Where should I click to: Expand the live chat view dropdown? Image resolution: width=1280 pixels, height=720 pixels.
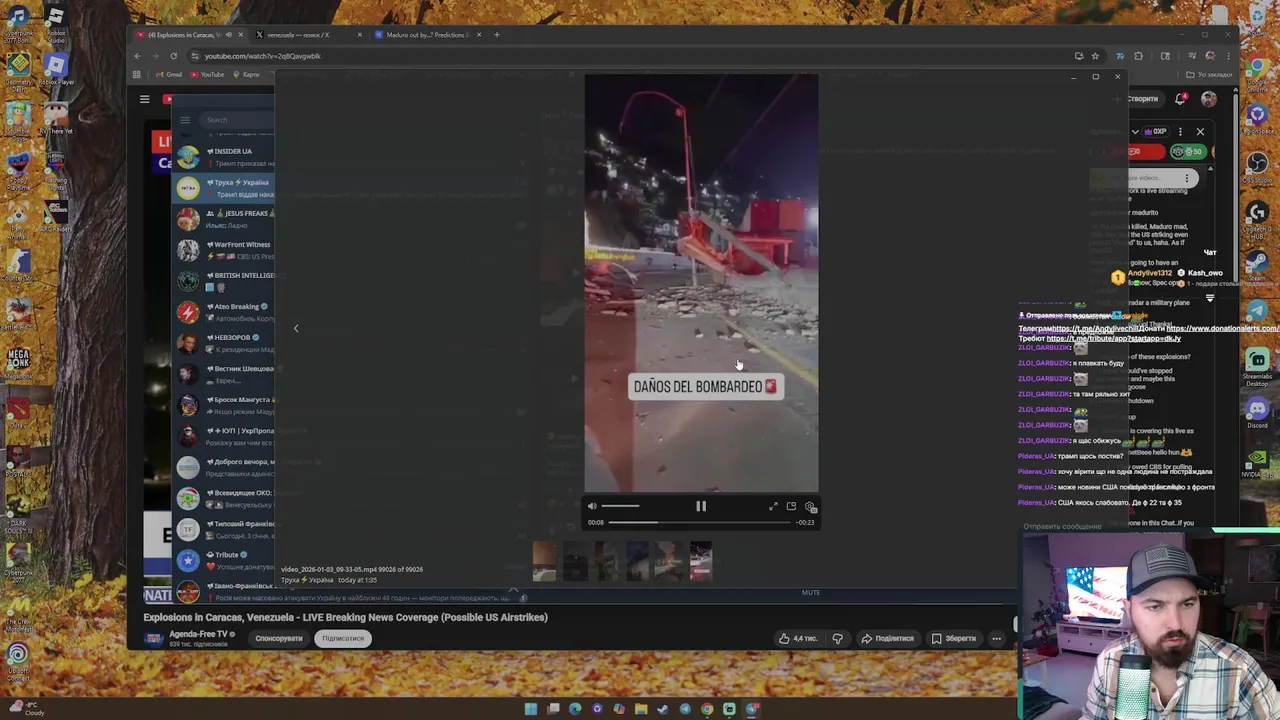tap(1135, 131)
